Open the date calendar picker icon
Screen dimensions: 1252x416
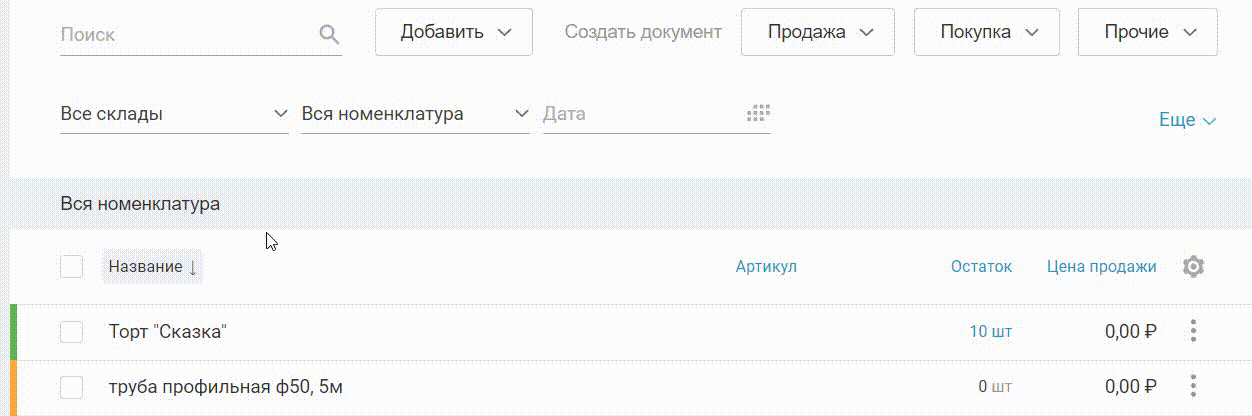pyautogui.click(x=758, y=114)
